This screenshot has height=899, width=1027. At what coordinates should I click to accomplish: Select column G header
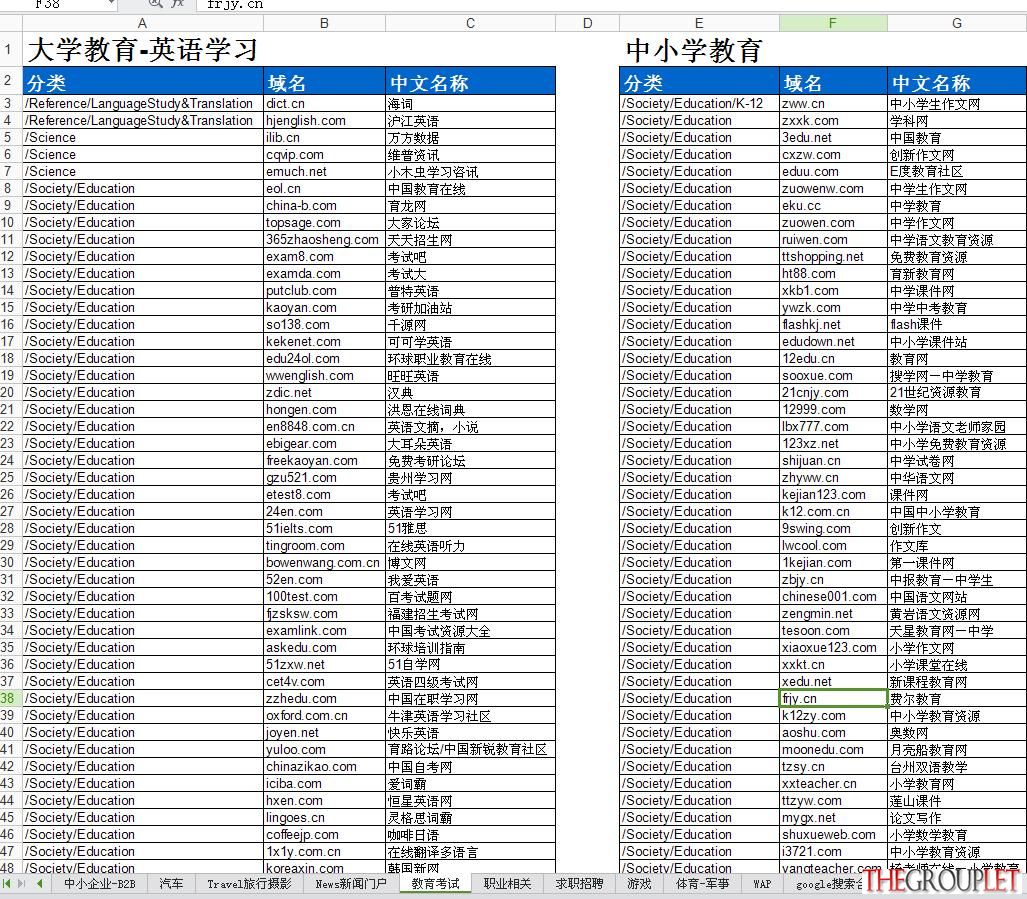tap(957, 23)
